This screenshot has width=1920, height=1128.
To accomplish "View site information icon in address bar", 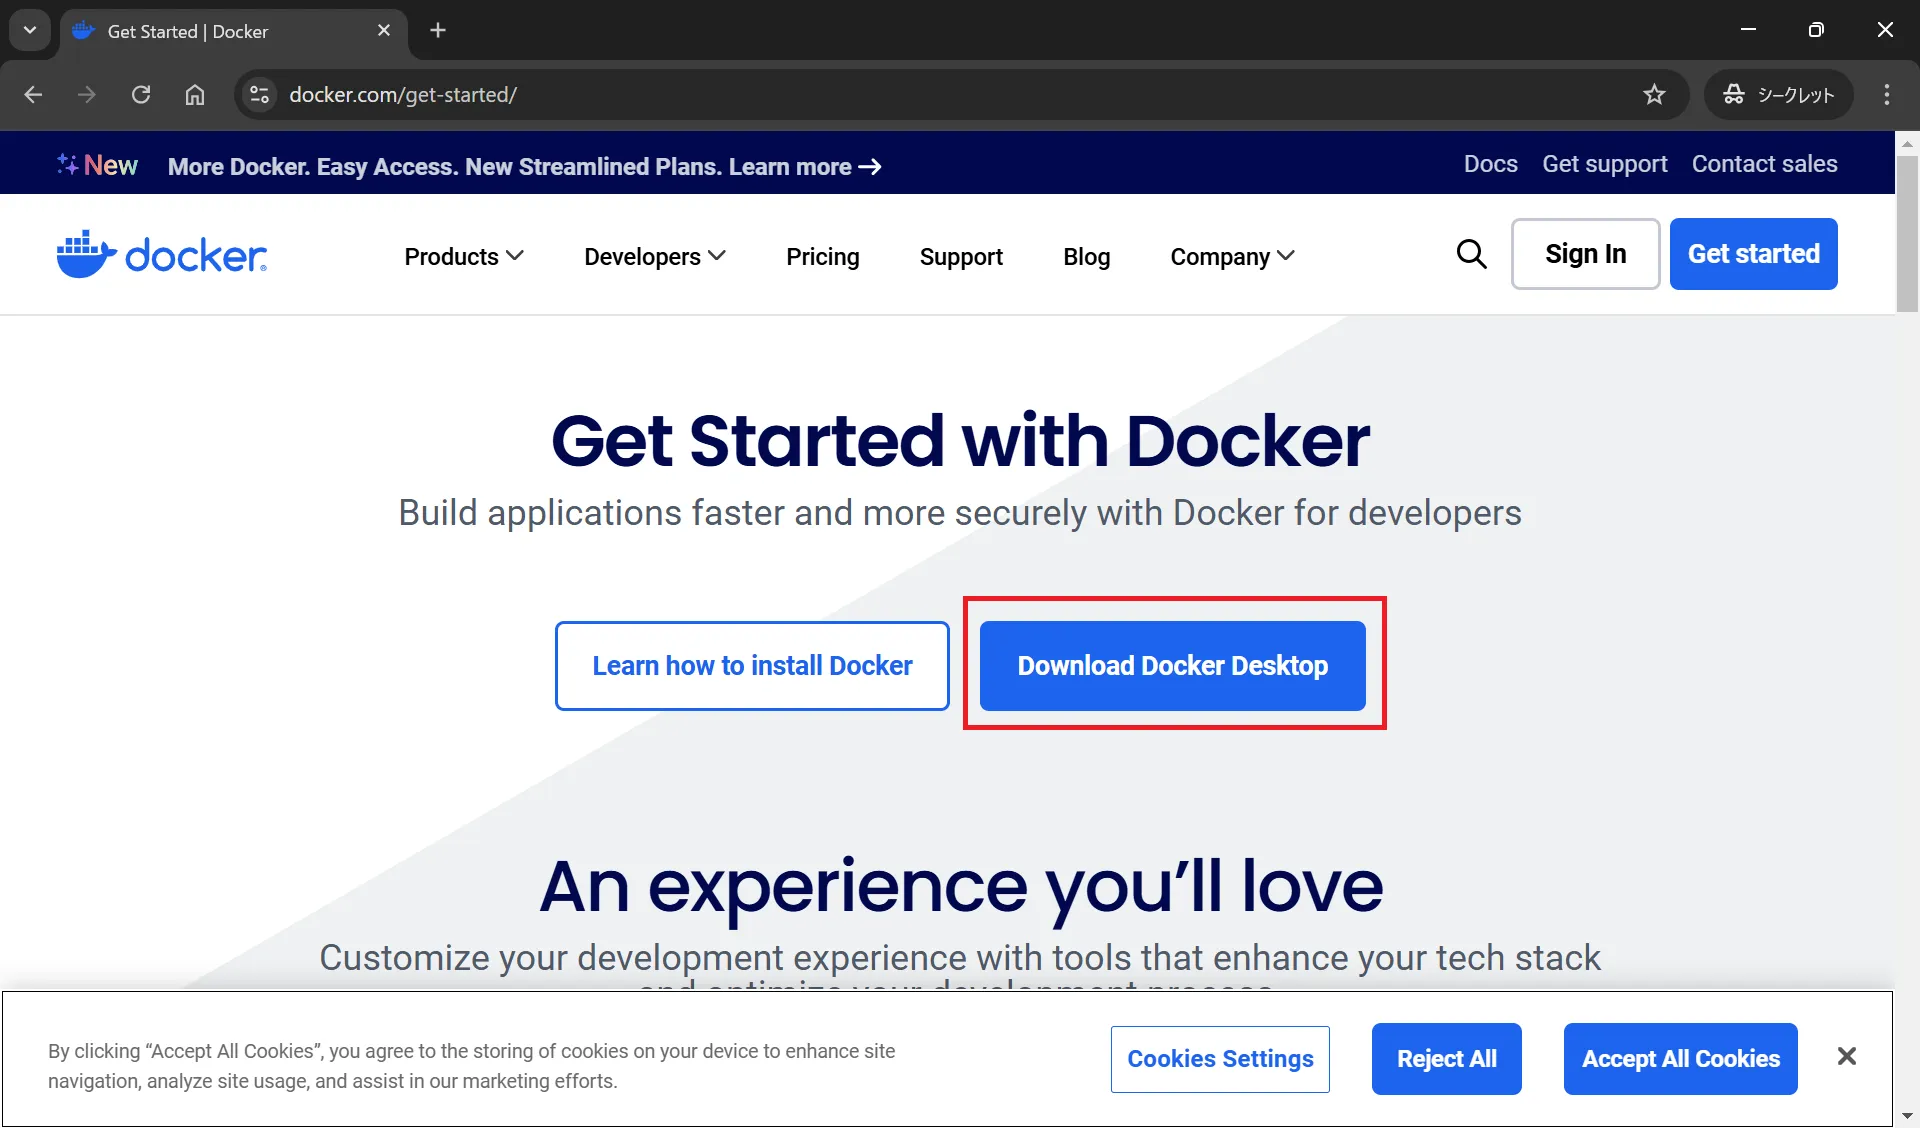I will [259, 94].
